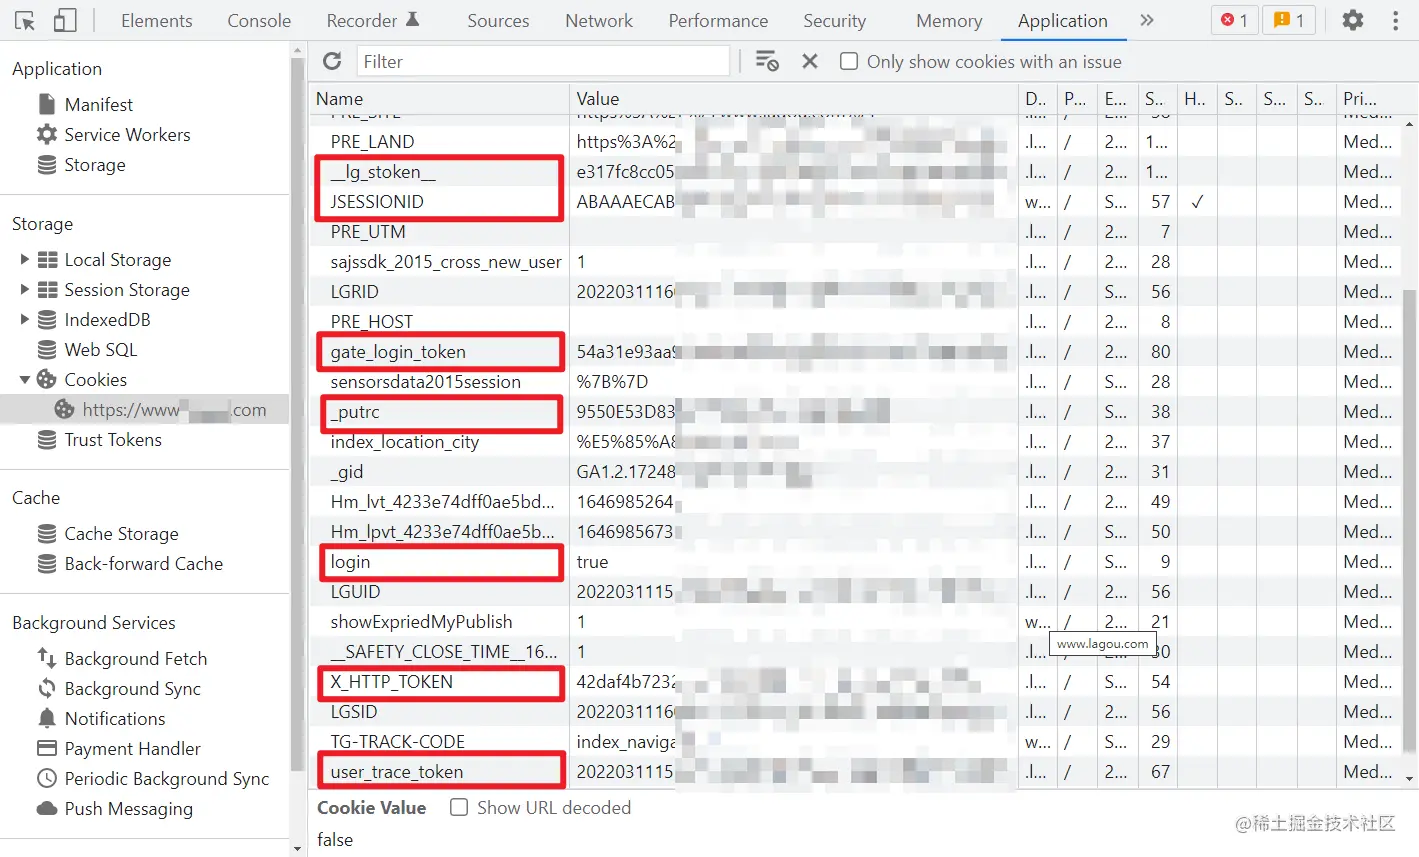Click the Periodic Background Sync clock icon
The image size is (1419, 857).
pos(47,778)
